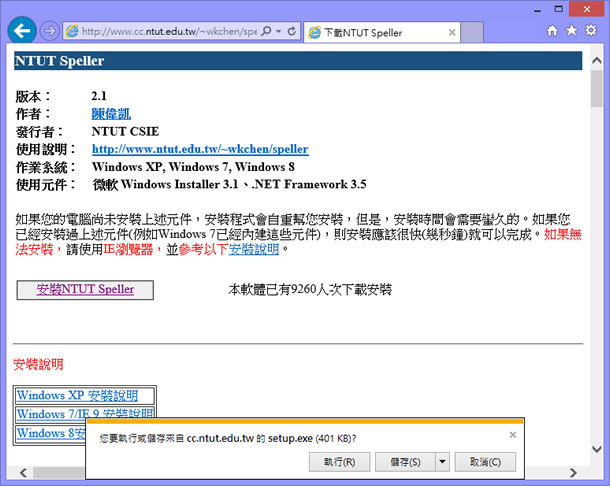
Task: Open the address bar dropdown arrow
Action: [279, 31]
